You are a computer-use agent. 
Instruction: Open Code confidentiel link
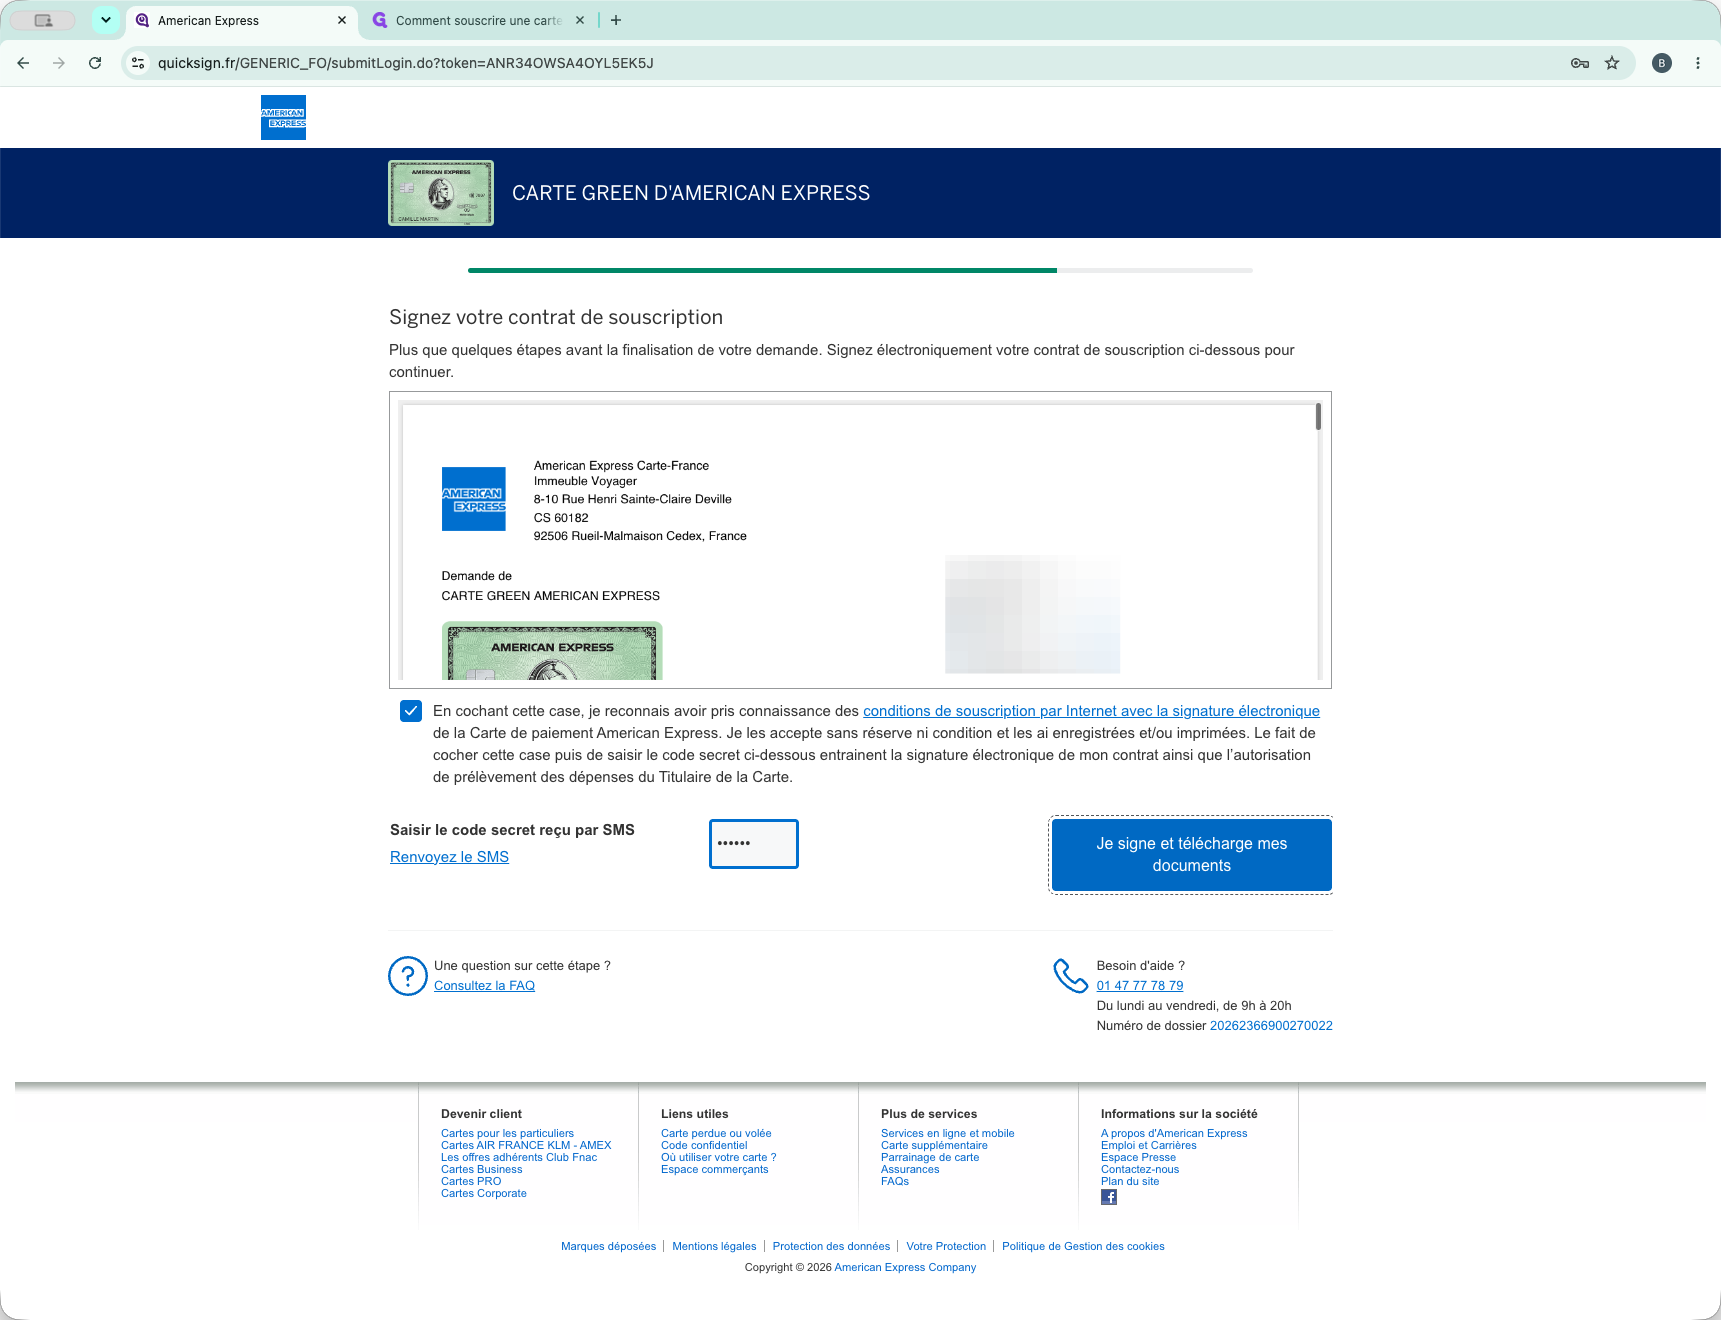(x=704, y=1146)
